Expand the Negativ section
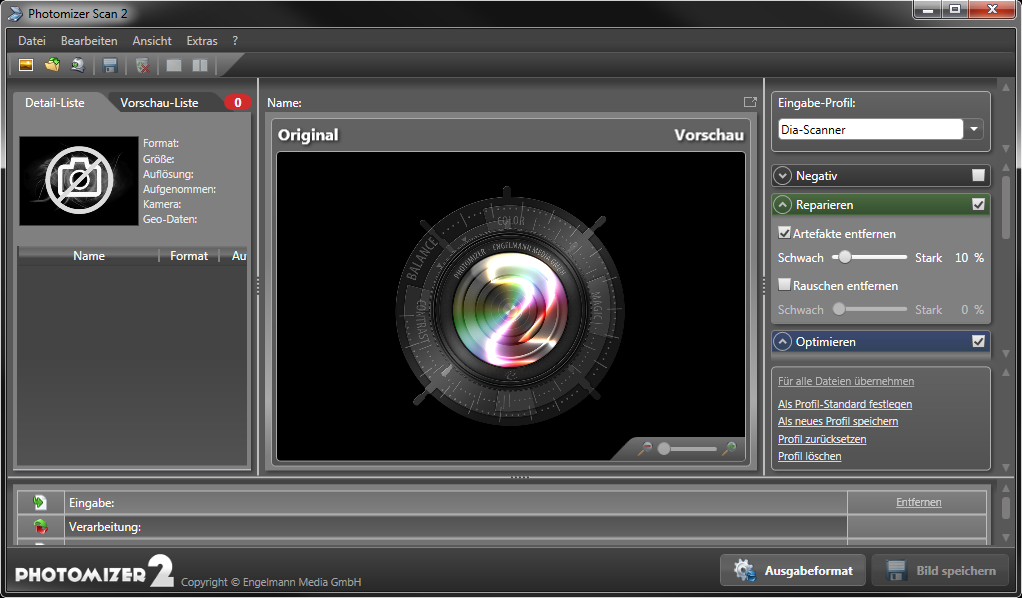This screenshot has height=598, width=1022. point(783,176)
